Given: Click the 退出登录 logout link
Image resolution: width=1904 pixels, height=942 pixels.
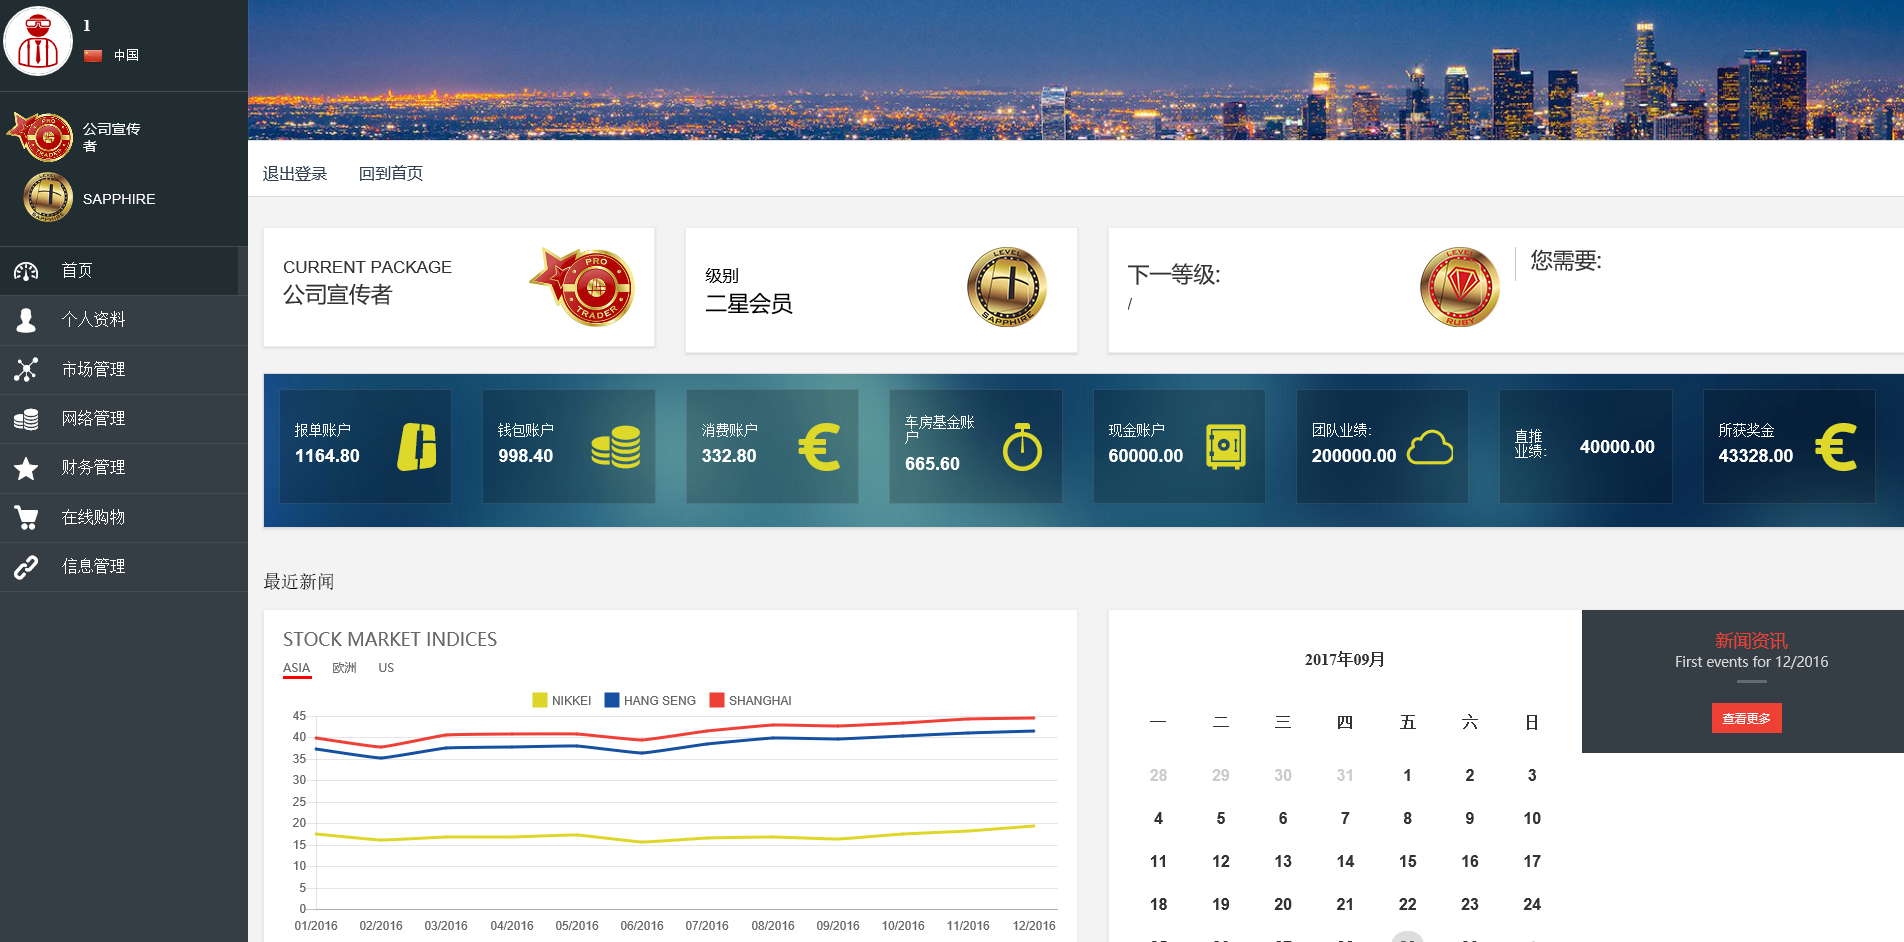Looking at the screenshot, I should 295,174.
